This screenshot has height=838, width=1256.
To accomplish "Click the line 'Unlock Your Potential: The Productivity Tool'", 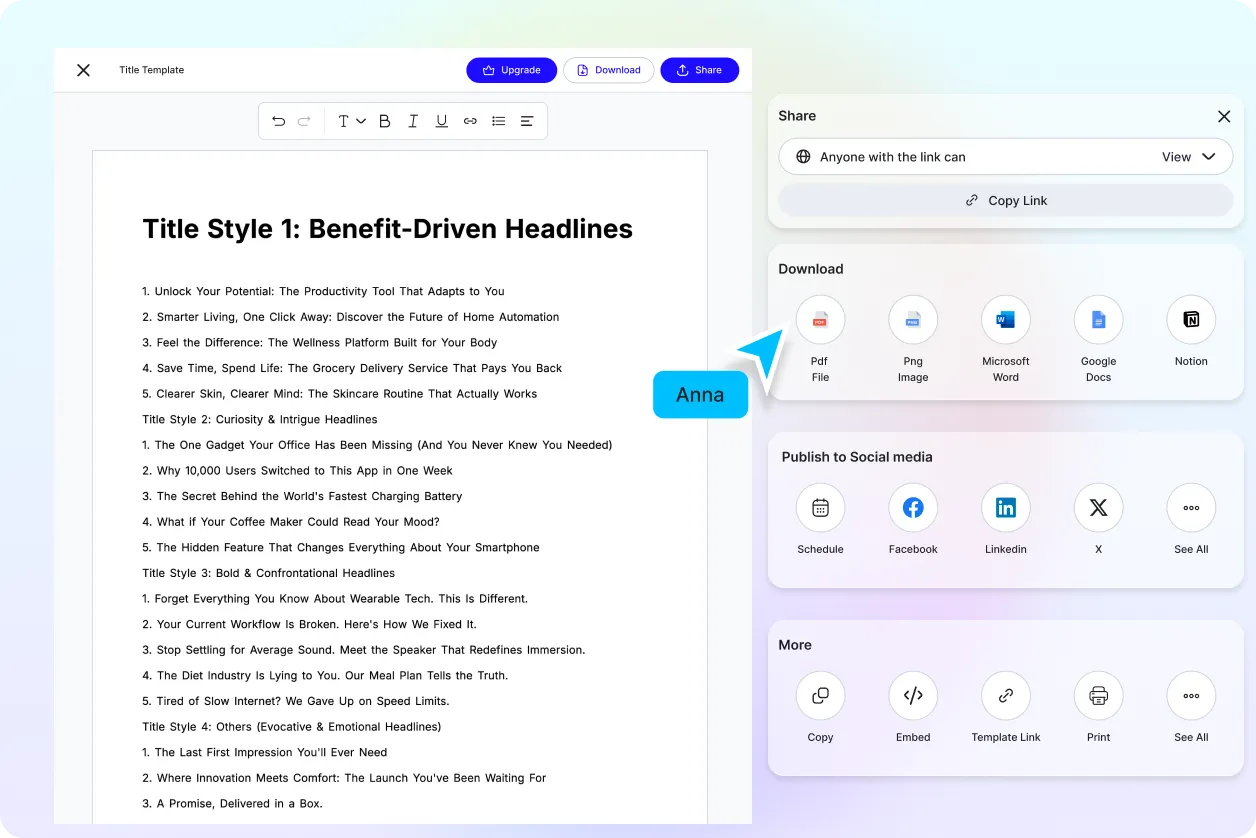I will coord(323,291).
